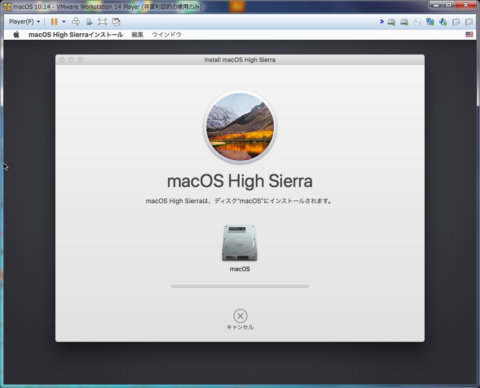Image resolution: width=480 pixels, height=388 pixels.
Task: Open the network adapter device icon
Action: pyautogui.click(x=430, y=22)
